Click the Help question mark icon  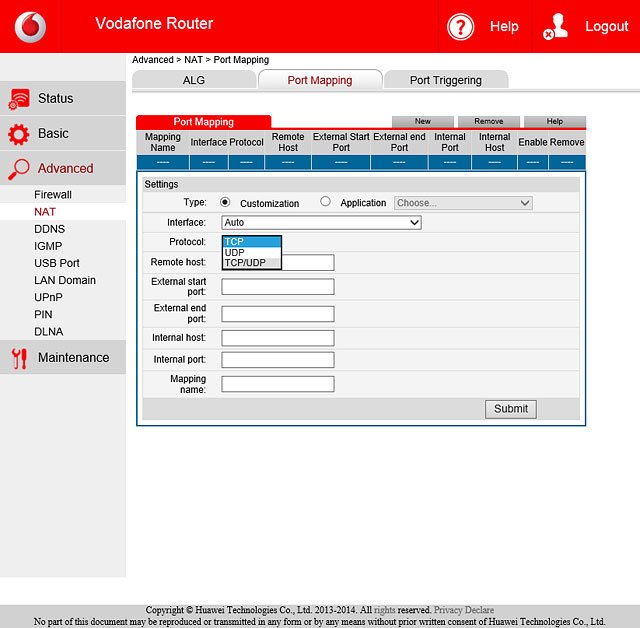460,27
